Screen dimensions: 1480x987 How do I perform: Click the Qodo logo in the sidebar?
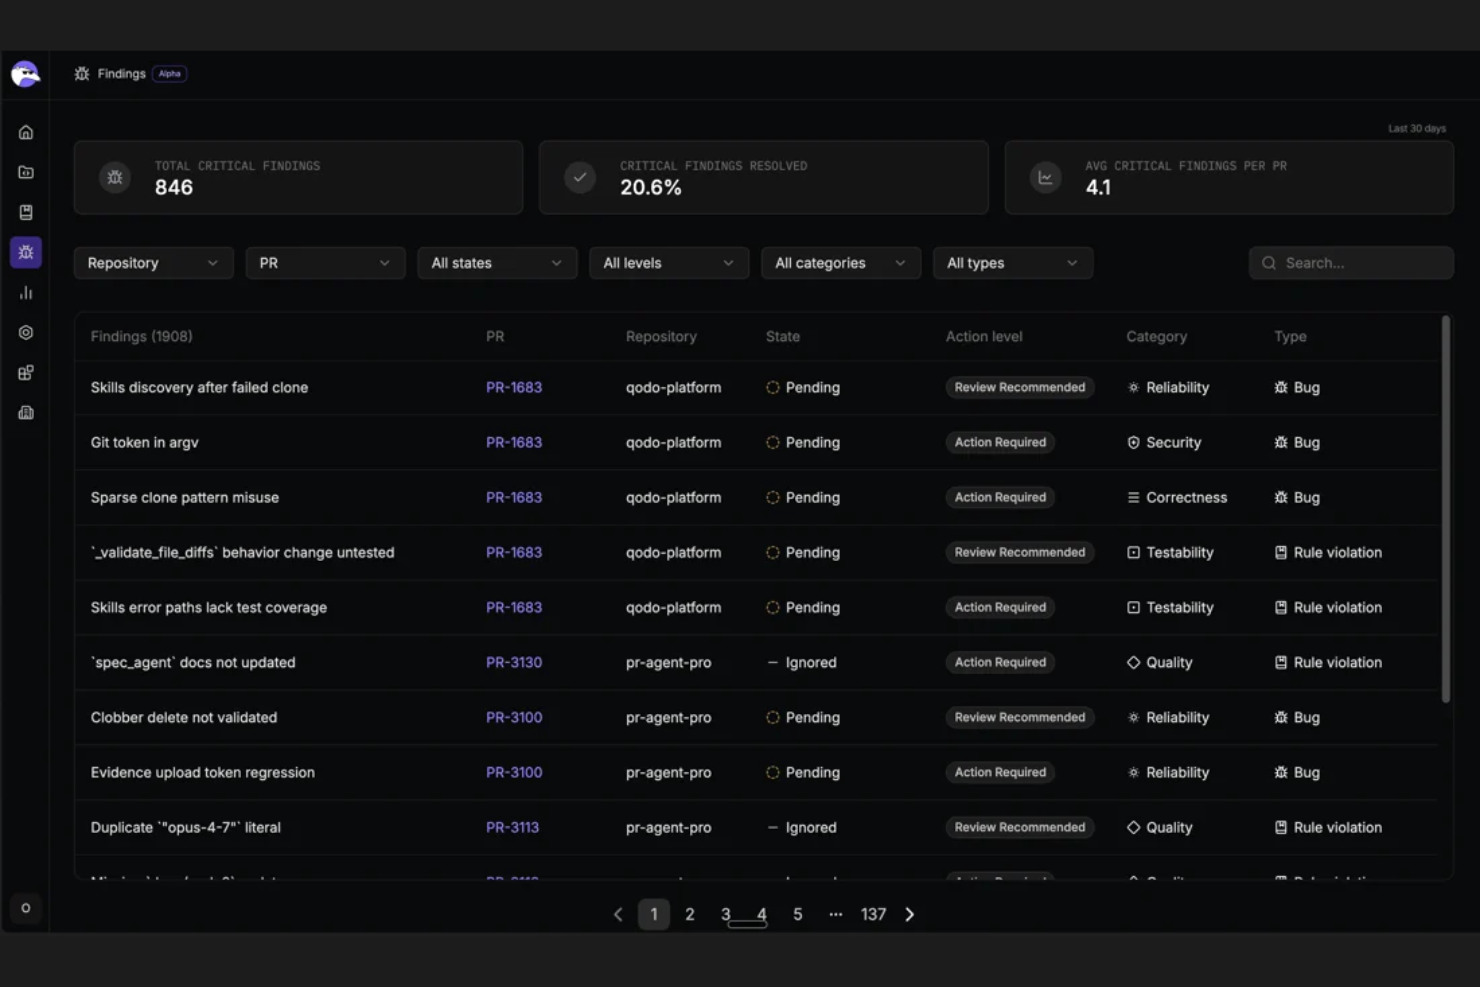pos(25,74)
